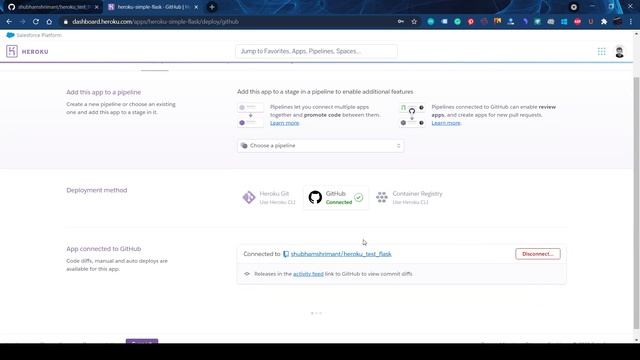640x360 pixels.
Task: Open the shubhamshrimant/heroku_test_flask repository link
Action: 341,254
